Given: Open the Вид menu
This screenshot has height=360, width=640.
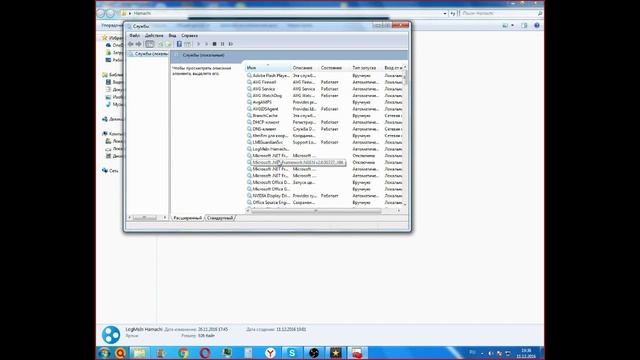Looking at the screenshot, I should [x=172, y=36].
